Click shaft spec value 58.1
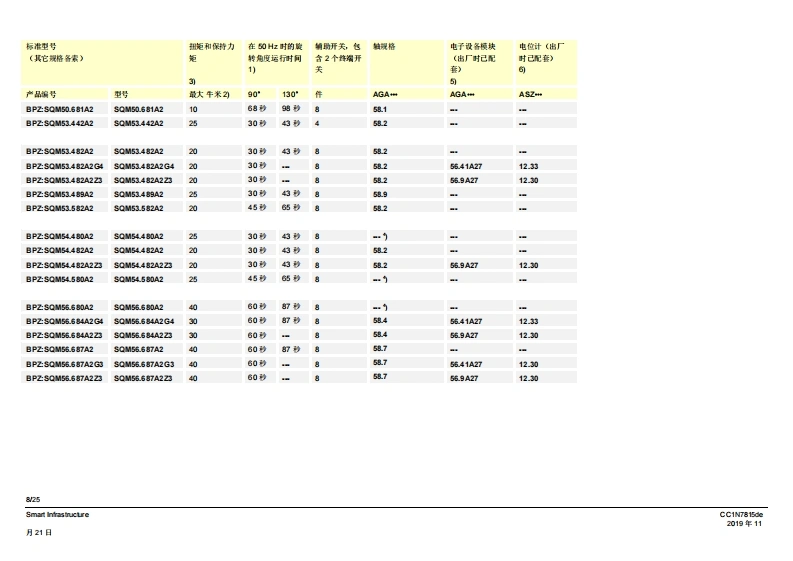Viewport: 793px width, 561px height. coord(380,108)
